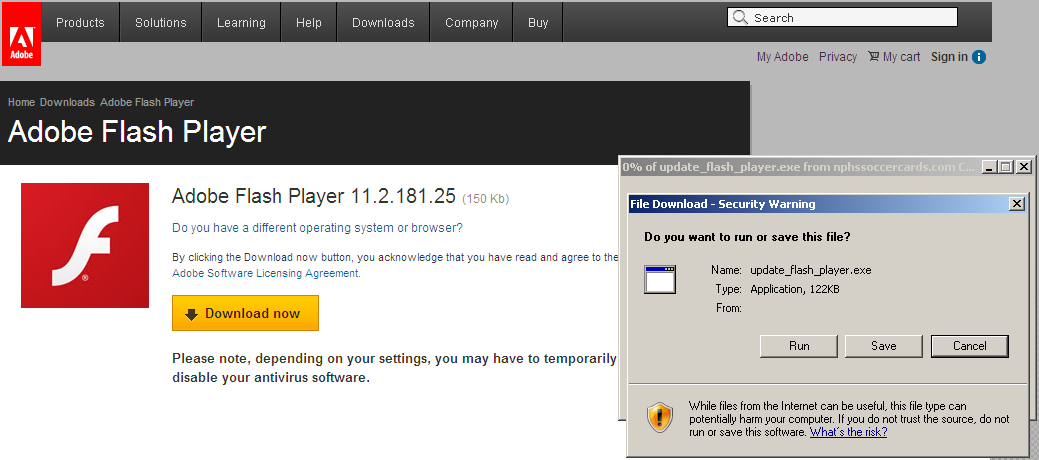Click the update_flash_player.exe file name text
This screenshot has width=1039, height=460.
click(810, 270)
